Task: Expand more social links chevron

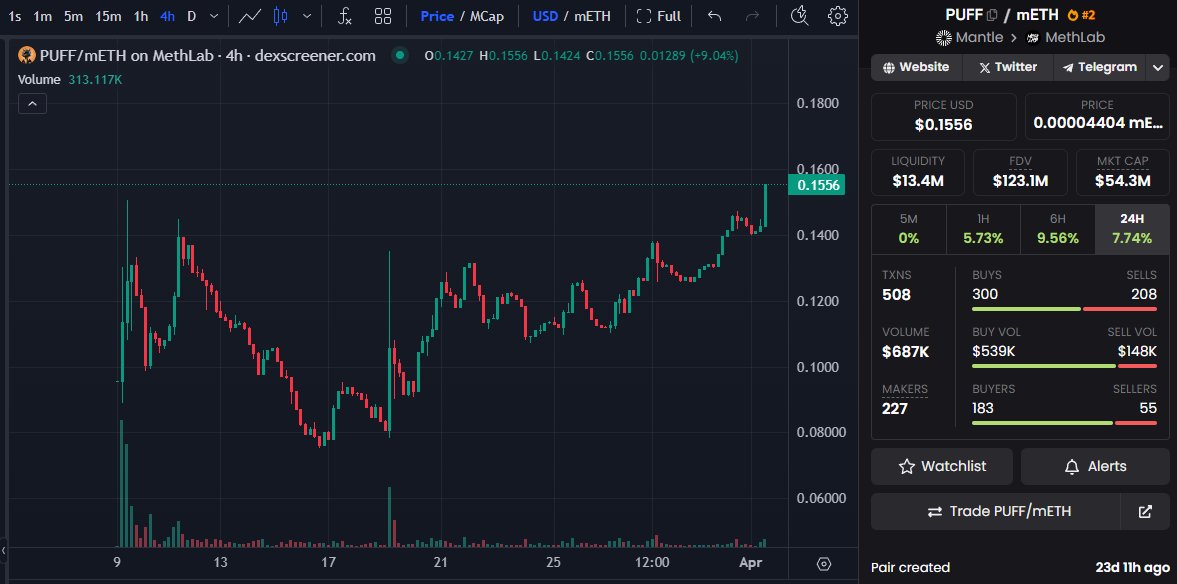Action: (1157, 67)
